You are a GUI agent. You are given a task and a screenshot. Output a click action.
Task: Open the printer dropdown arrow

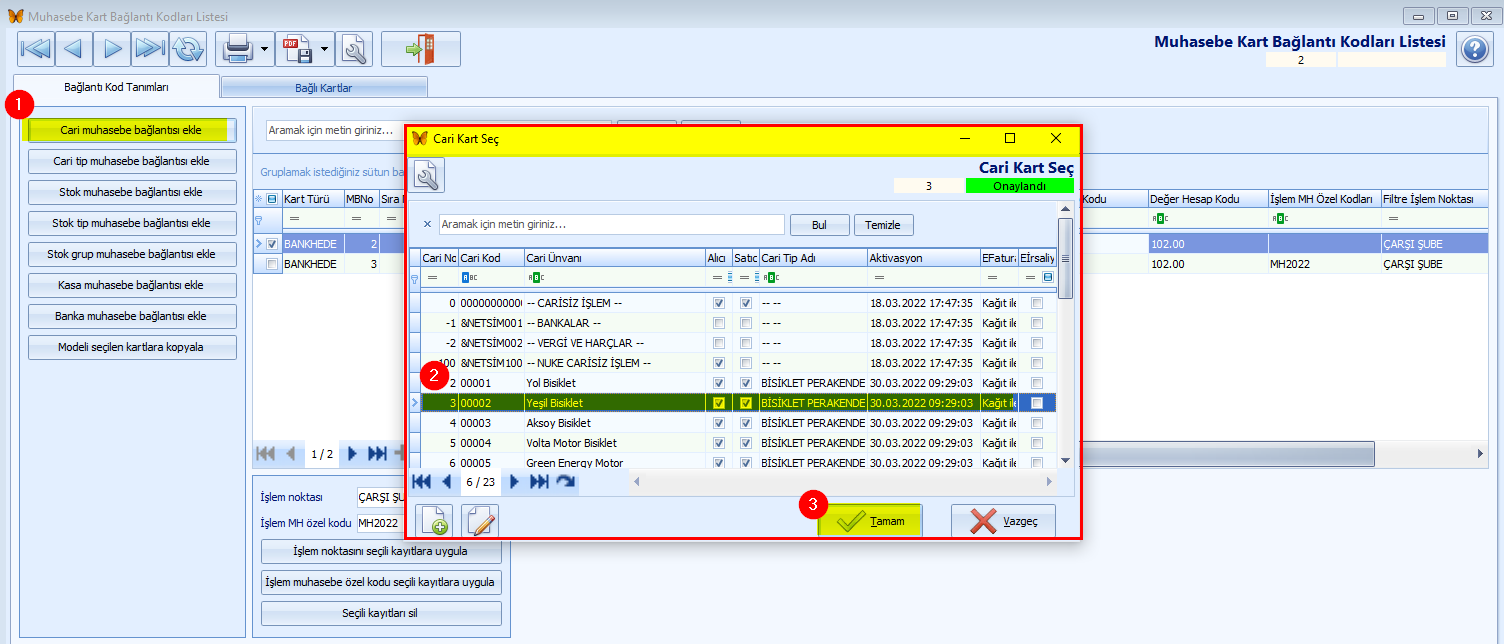[x=265, y=48]
